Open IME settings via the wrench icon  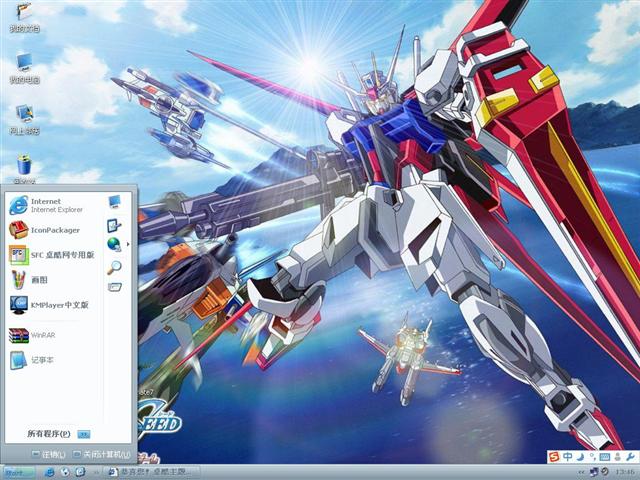click(630, 456)
